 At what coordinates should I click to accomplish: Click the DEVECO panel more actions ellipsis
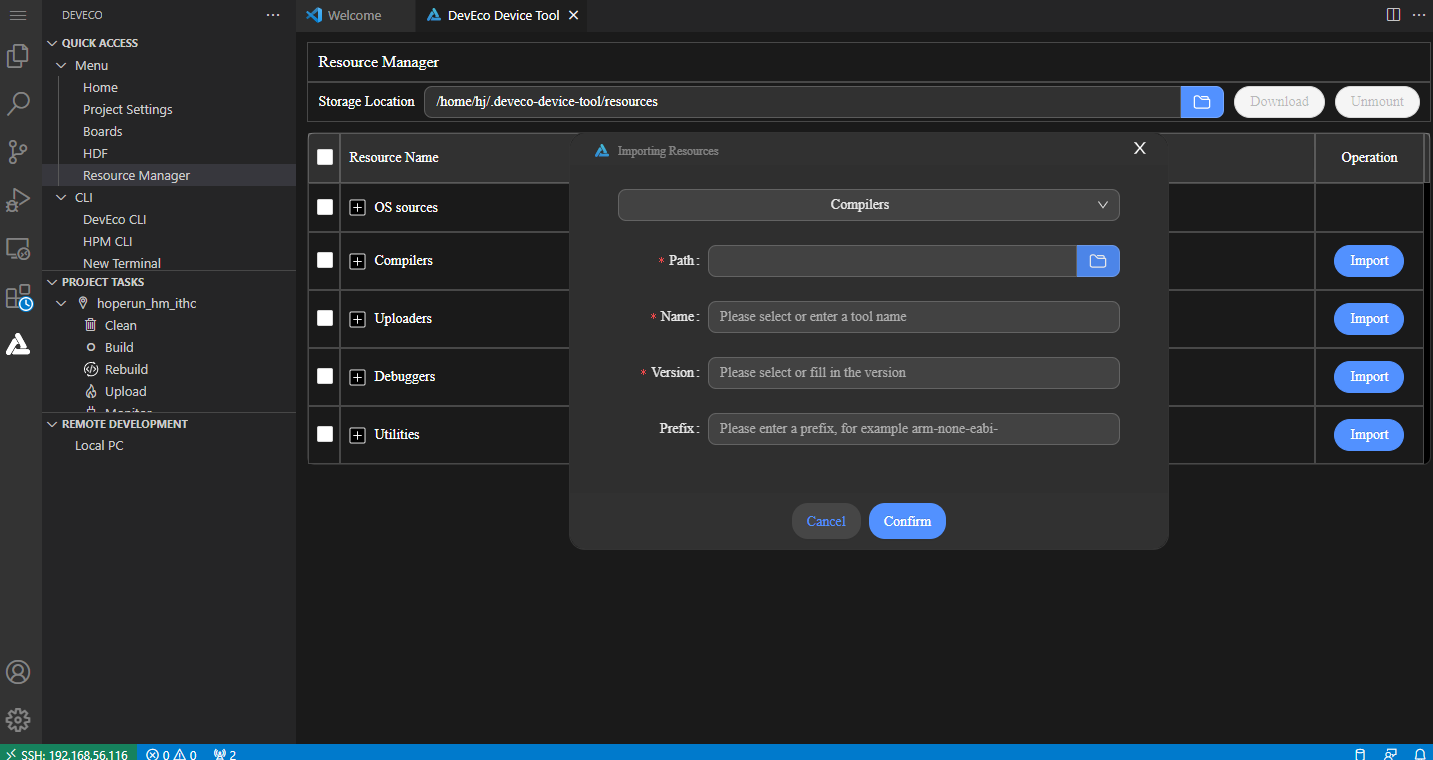coord(273,15)
